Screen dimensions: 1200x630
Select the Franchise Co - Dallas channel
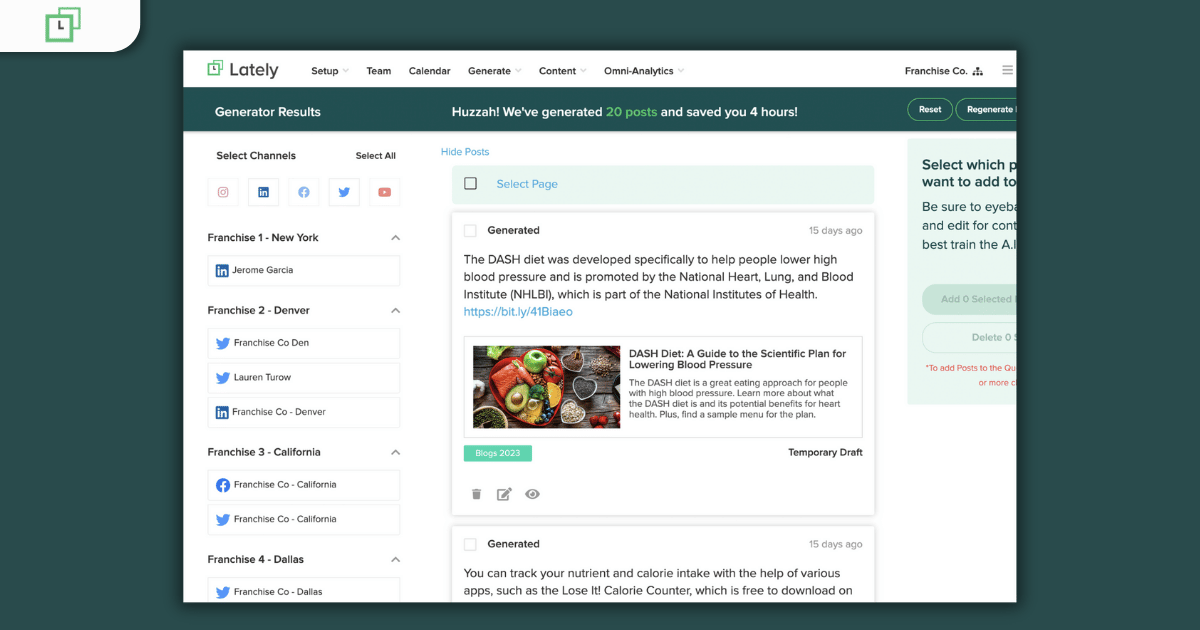click(304, 591)
